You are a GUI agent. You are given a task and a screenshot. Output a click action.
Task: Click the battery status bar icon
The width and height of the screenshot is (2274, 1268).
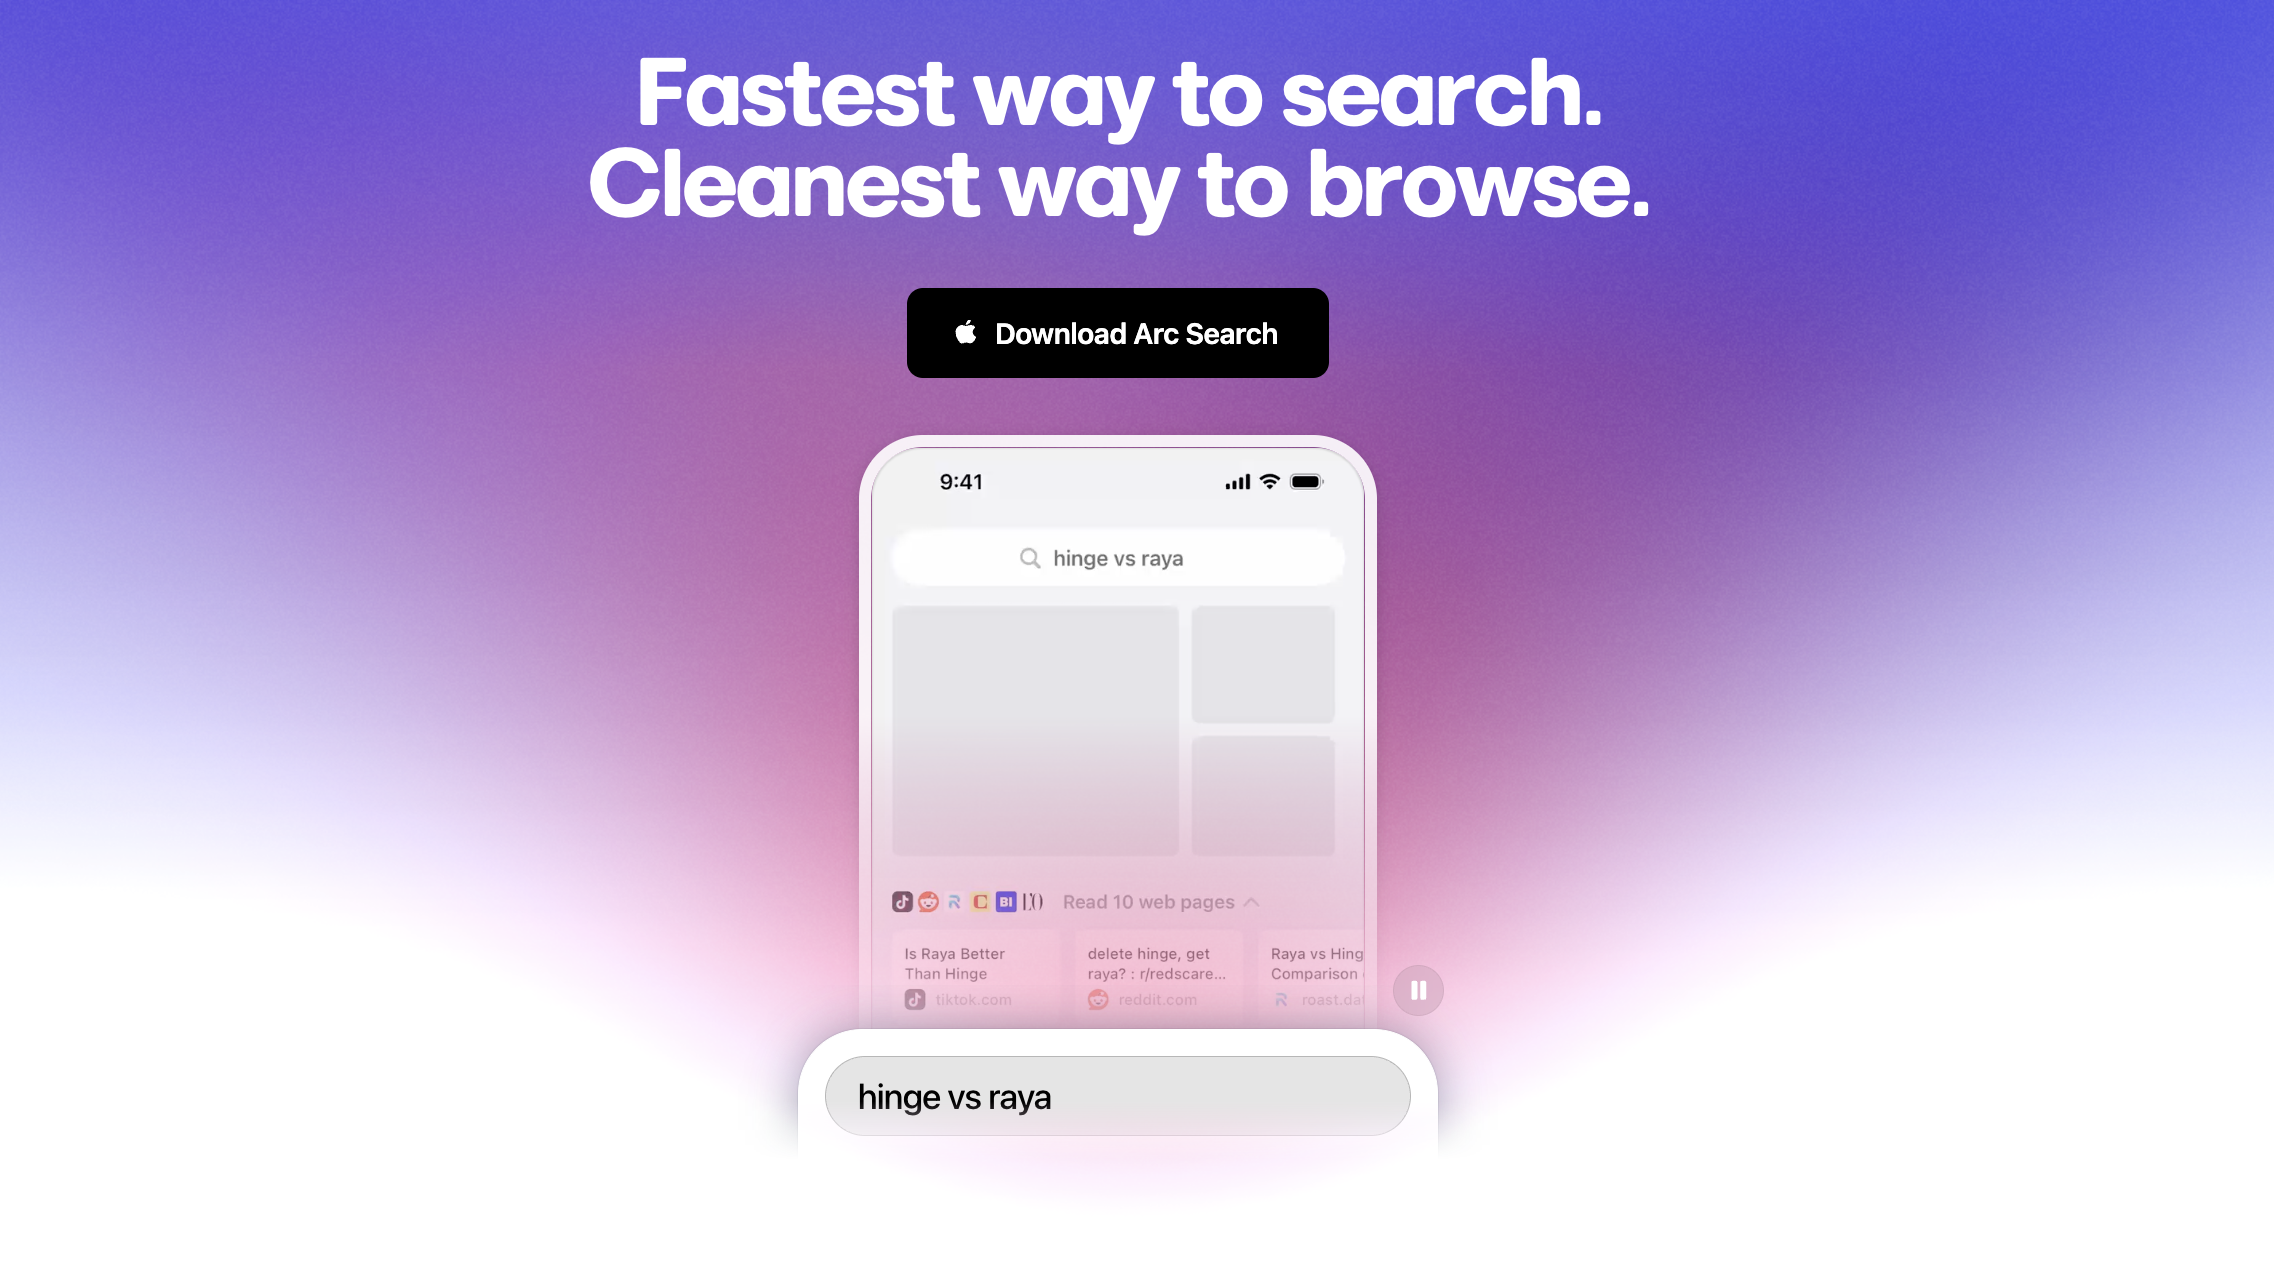point(1309,479)
